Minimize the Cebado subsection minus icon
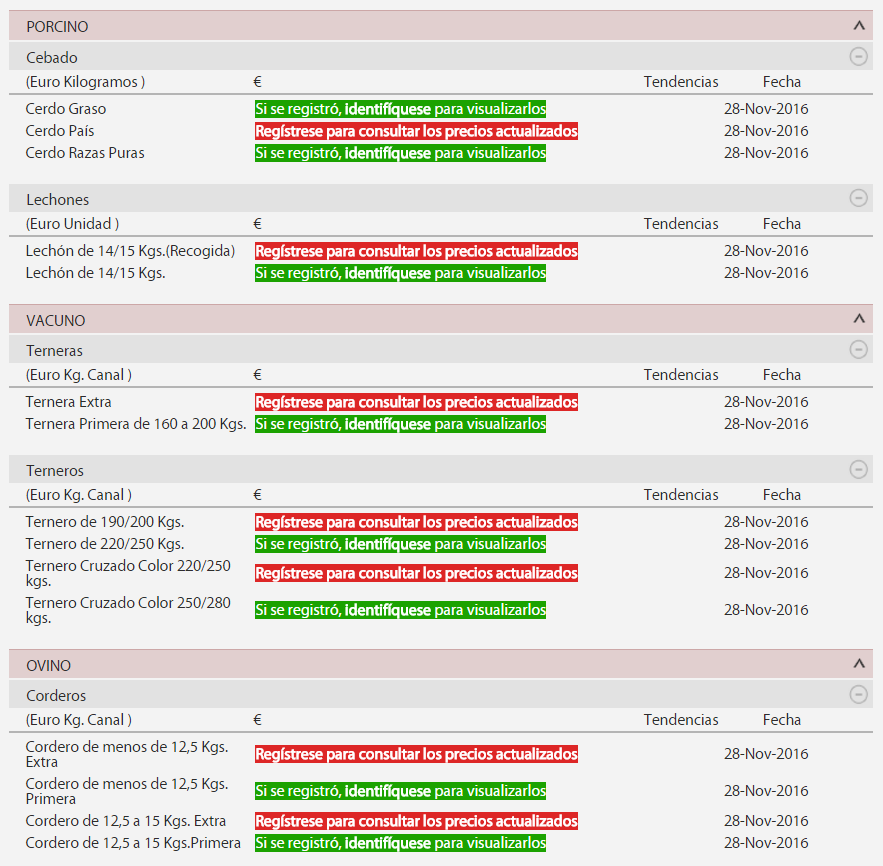The width and height of the screenshot is (883, 866). click(858, 57)
